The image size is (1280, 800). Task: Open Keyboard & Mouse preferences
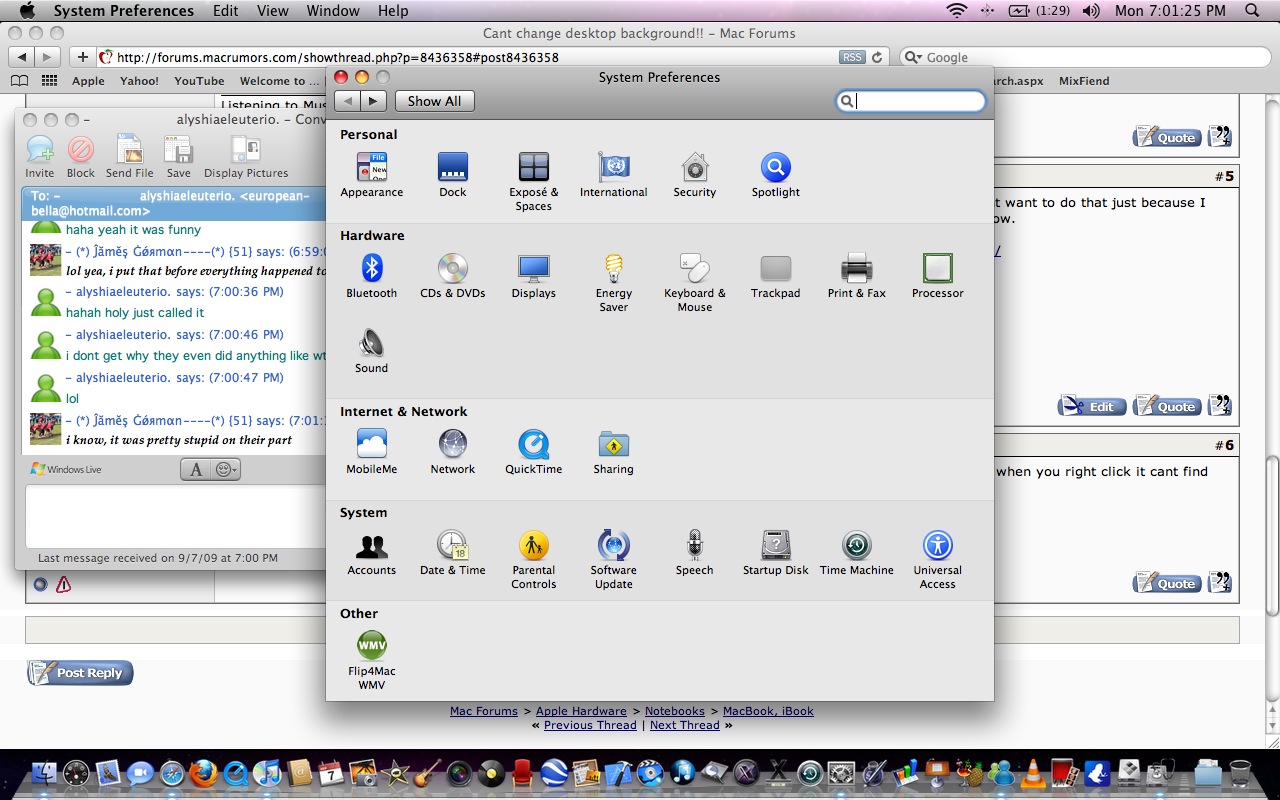coord(694,283)
